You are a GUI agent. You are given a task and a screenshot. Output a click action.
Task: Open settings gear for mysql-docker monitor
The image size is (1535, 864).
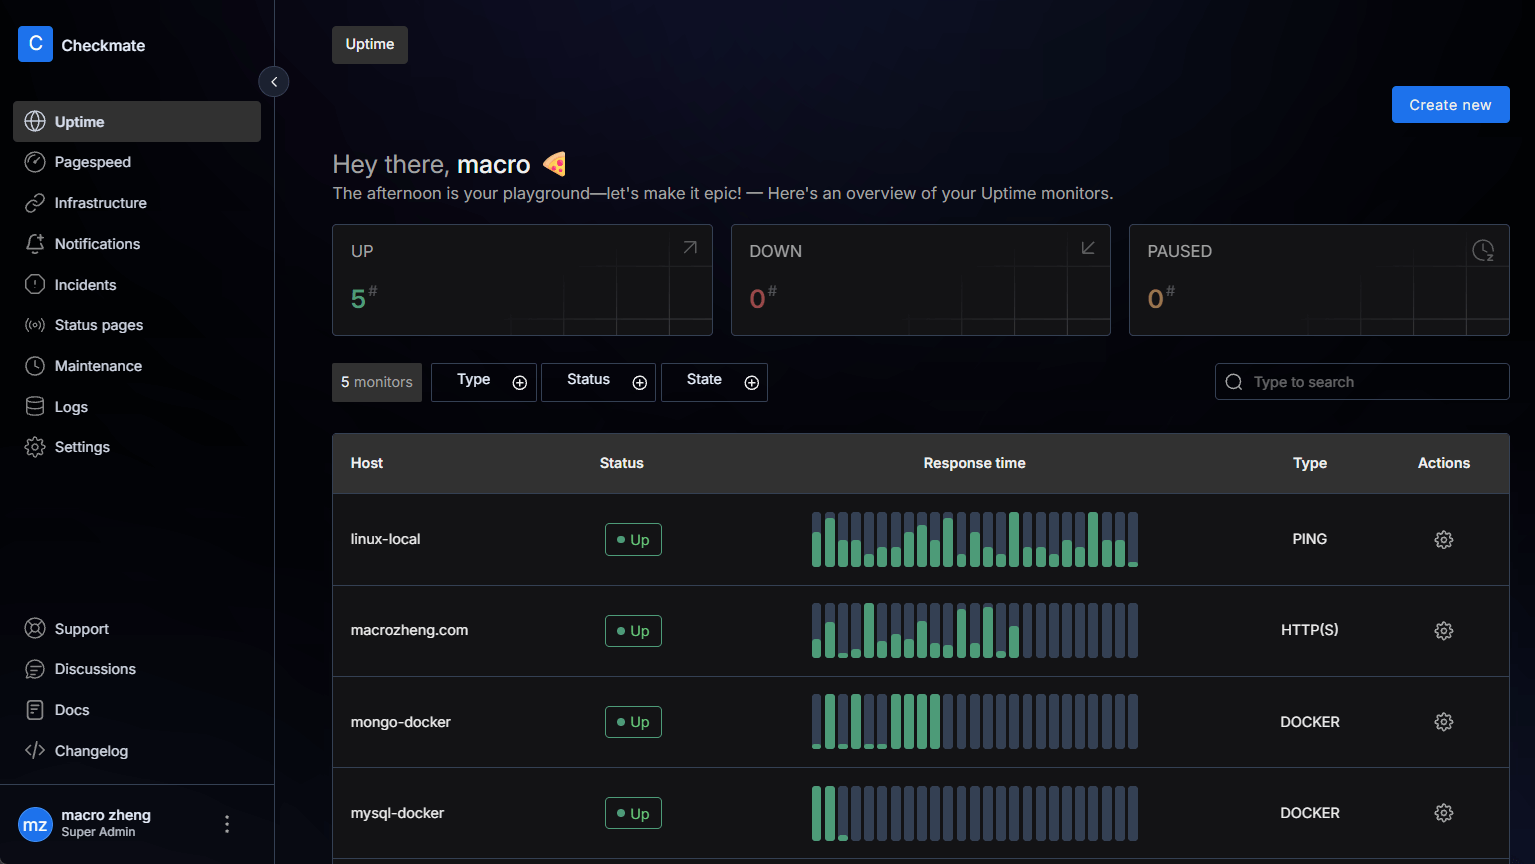click(1443, 813)
